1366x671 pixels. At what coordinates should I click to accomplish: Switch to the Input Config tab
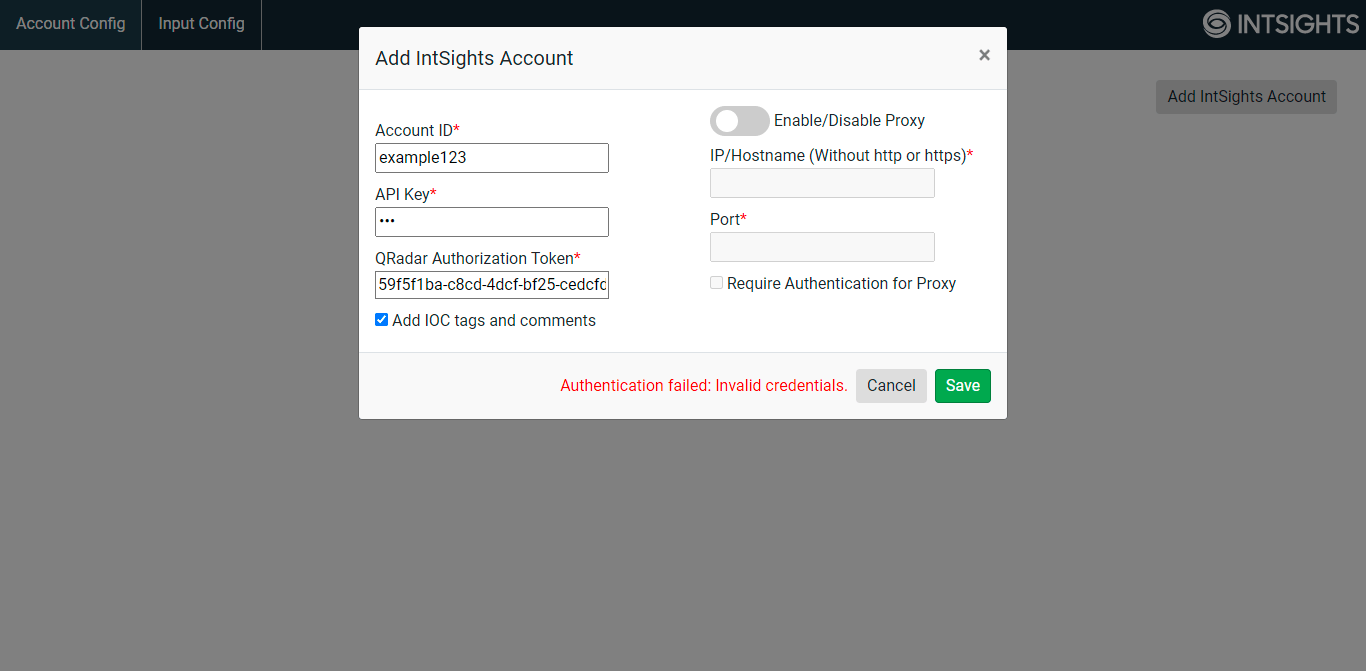coord(202,24)
